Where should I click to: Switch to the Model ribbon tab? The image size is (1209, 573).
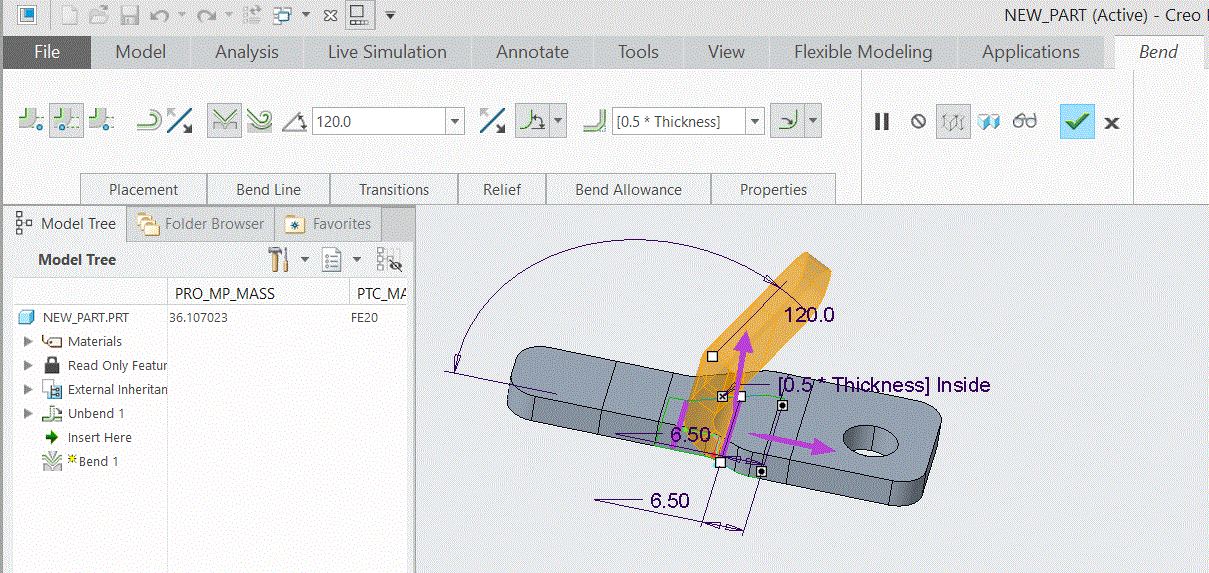pyautogui.click(x=140, y=52)
